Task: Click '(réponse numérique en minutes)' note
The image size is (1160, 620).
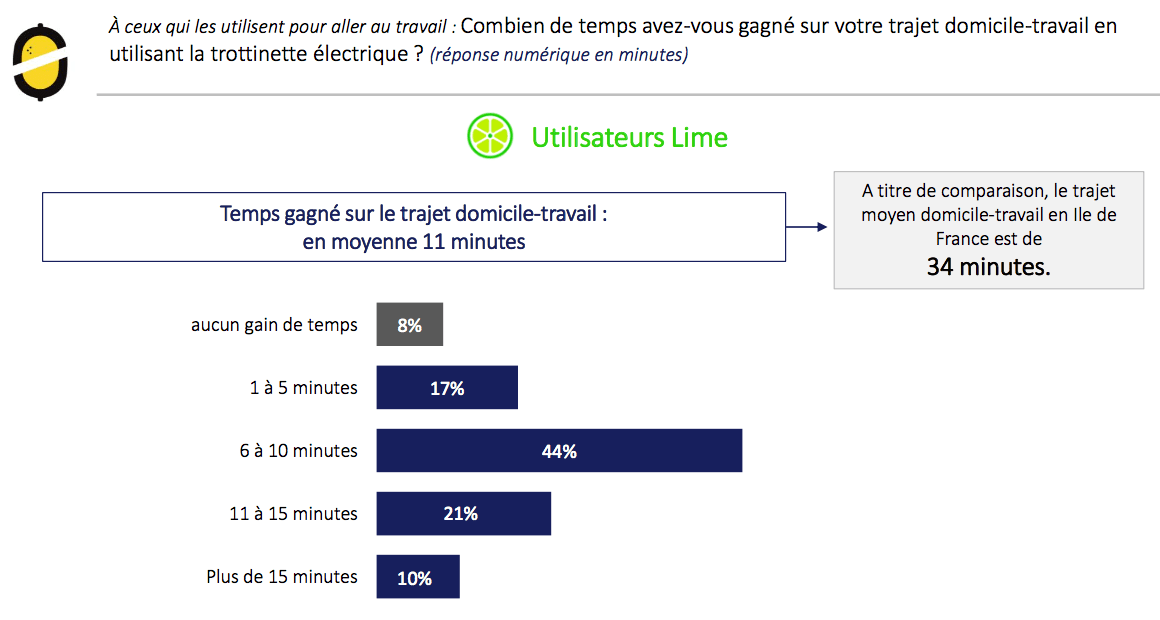Action: click(x=559, y=55)
